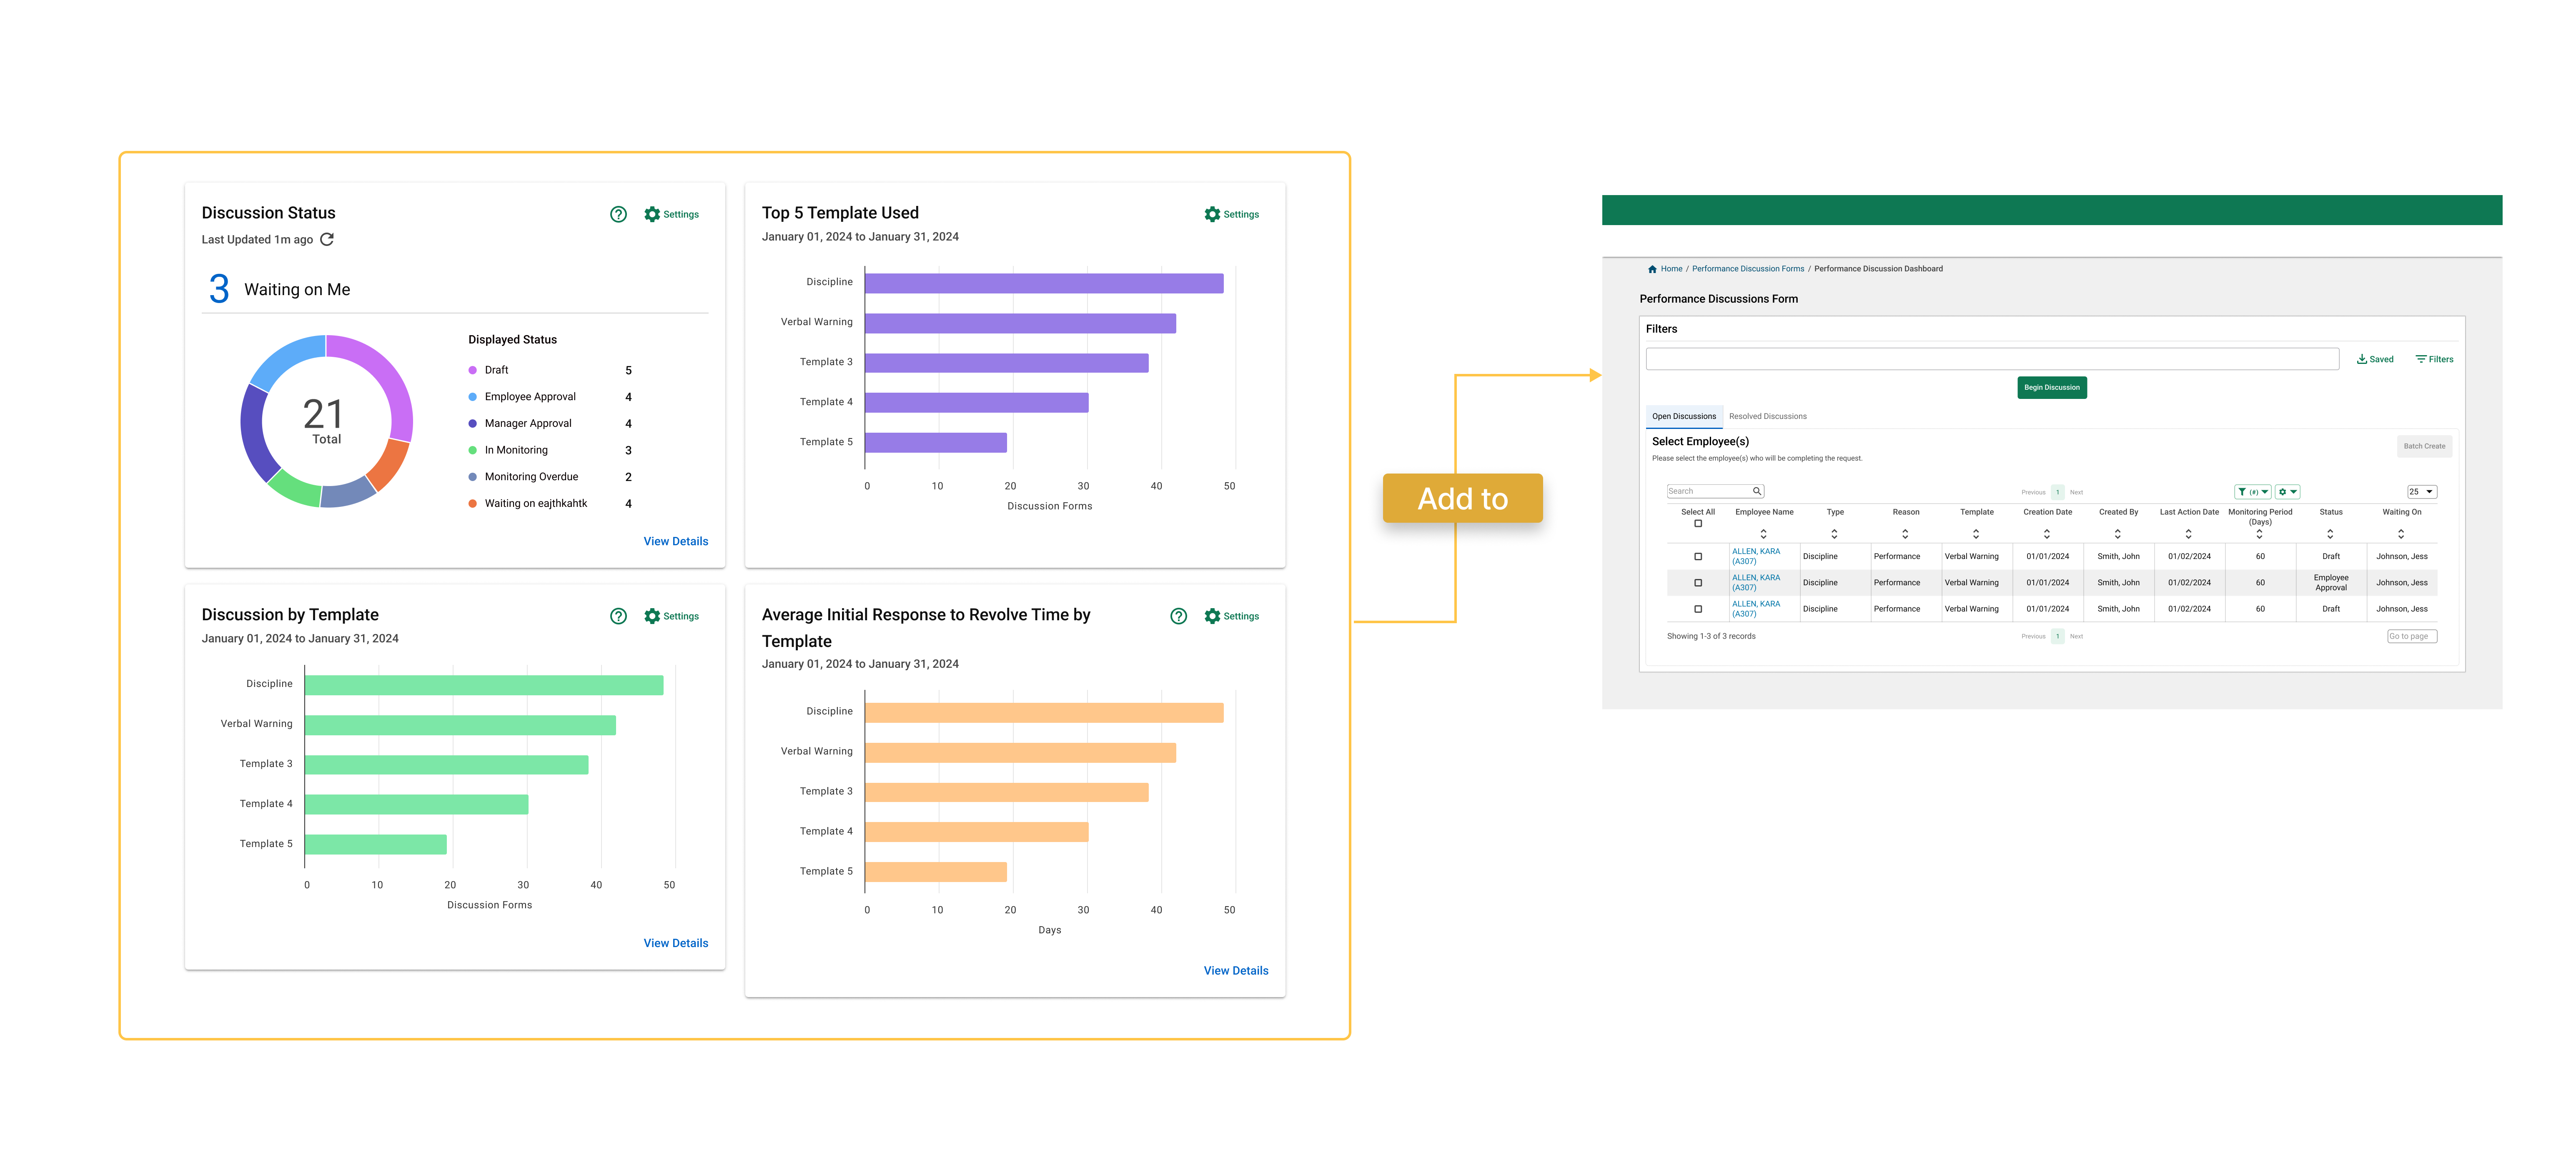Sort table by Monitoring Period arrows
The width and height of the screenshot is (2576, 1173).
pyautogui.click(x=2259, y=535)
